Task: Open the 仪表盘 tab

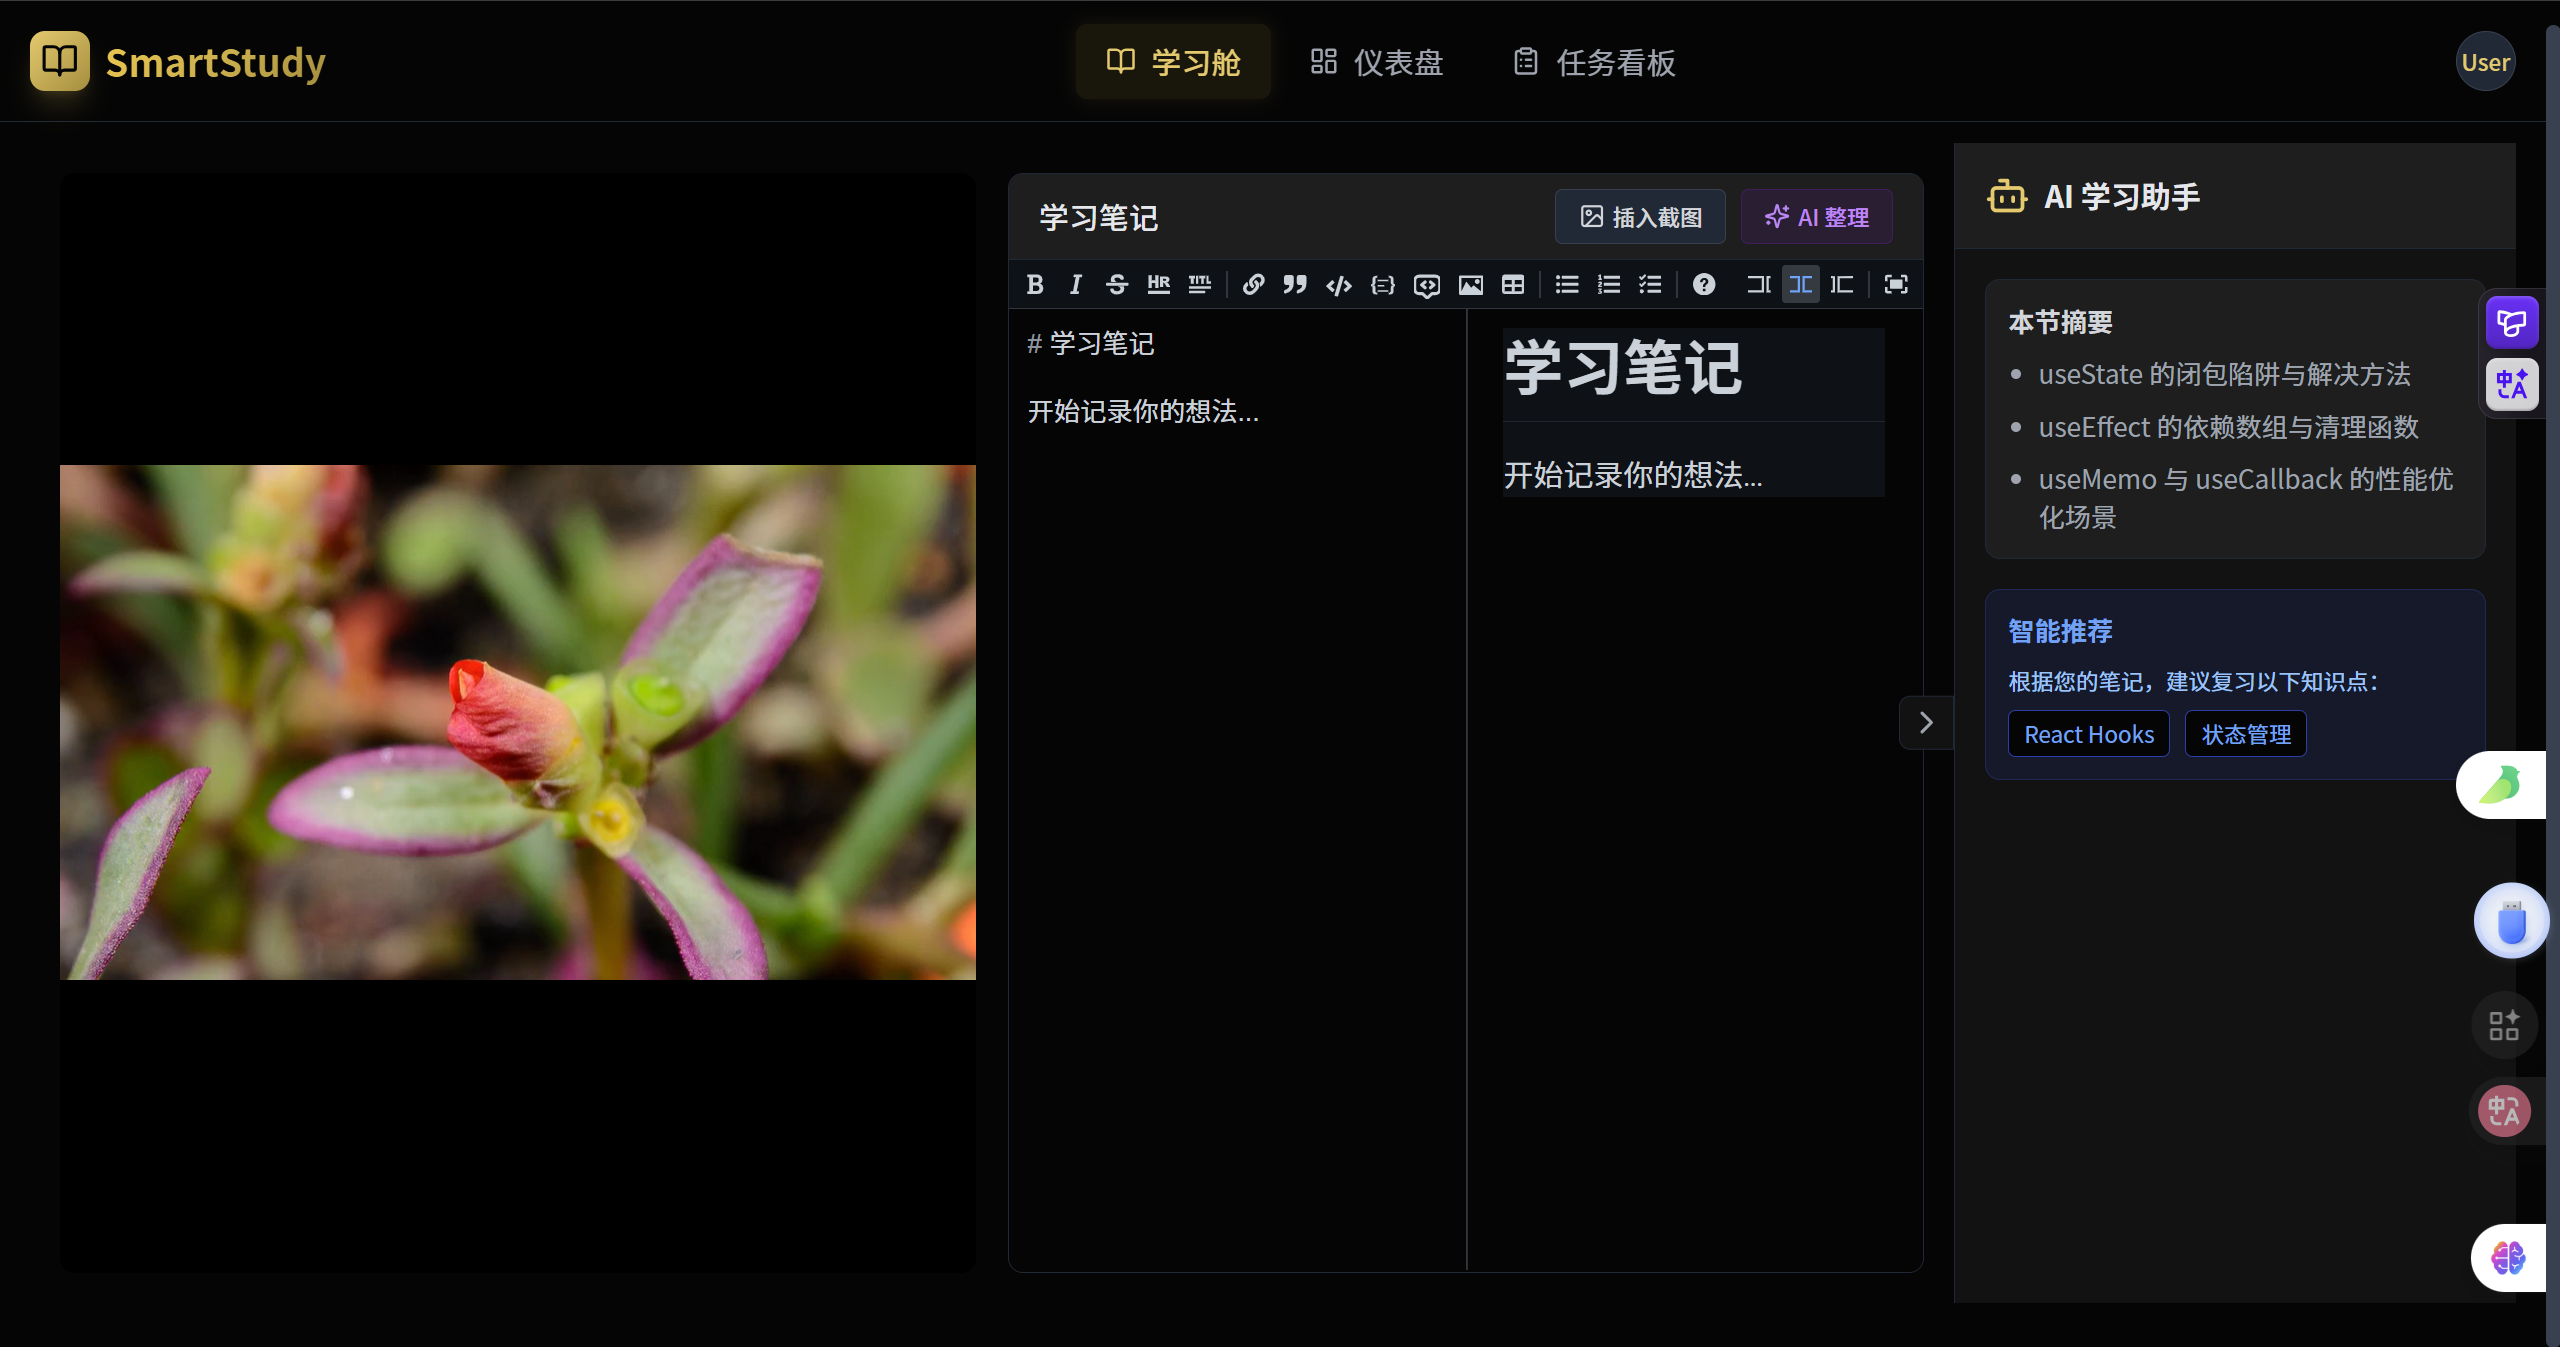Action: point(1377,62)
